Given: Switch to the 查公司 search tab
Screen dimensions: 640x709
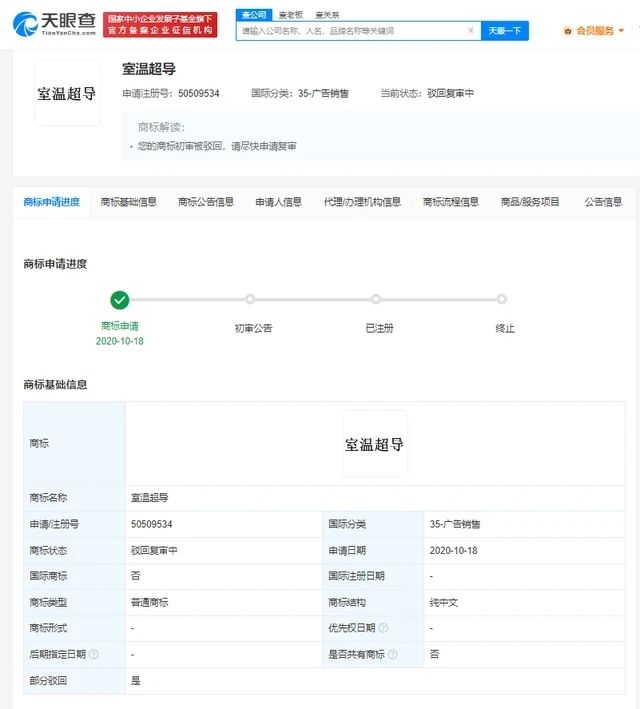Looking at the screenshot, I should point(254,15).
